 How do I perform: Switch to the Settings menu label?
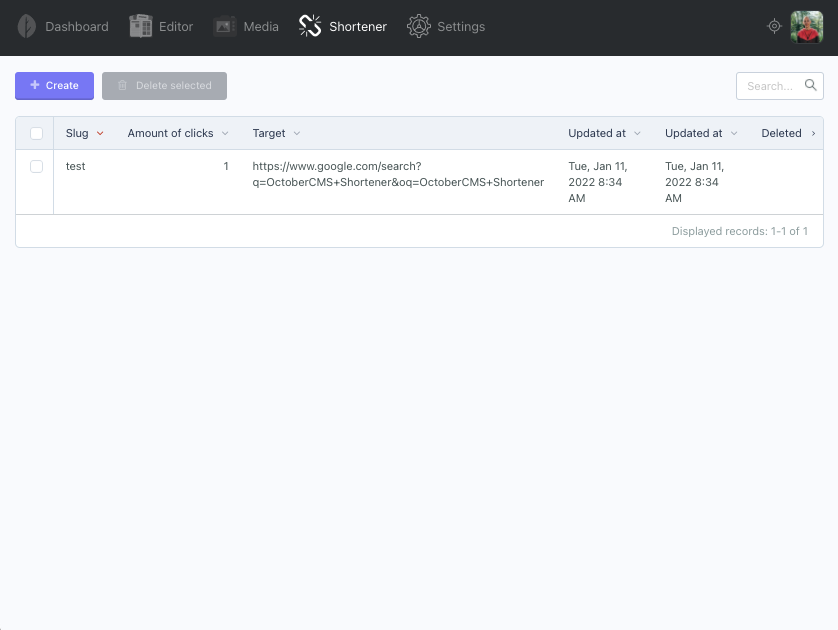coord(461,27)
